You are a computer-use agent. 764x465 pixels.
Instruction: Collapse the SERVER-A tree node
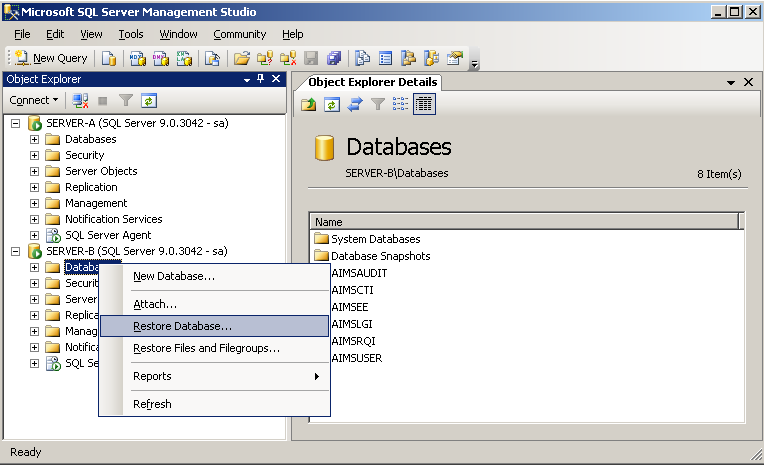click(15, 123)
